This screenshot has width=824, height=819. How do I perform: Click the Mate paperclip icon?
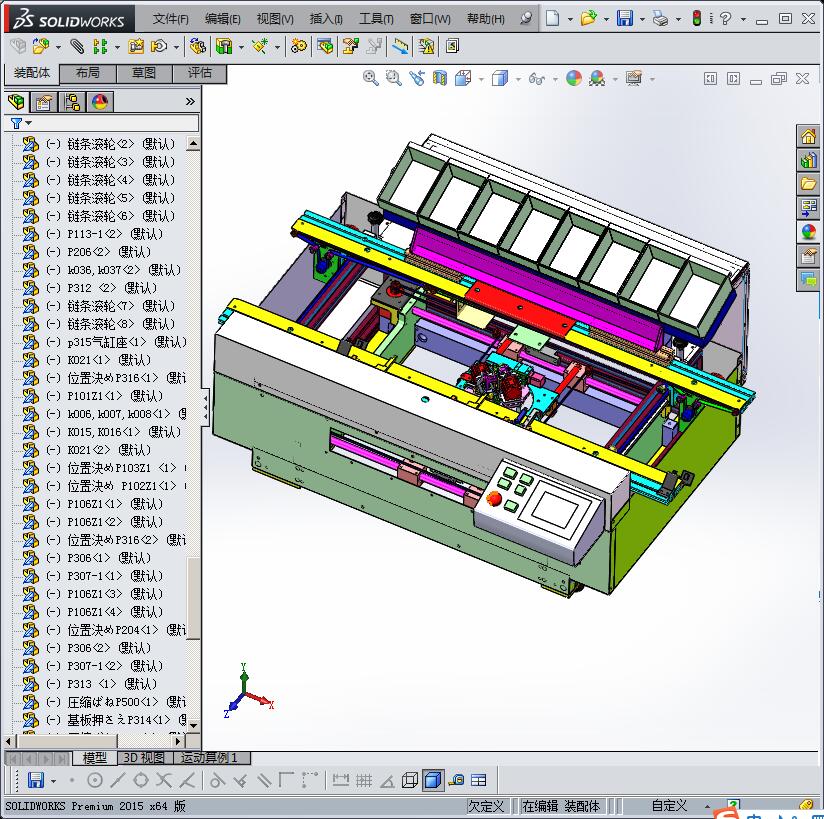[77, 46]
